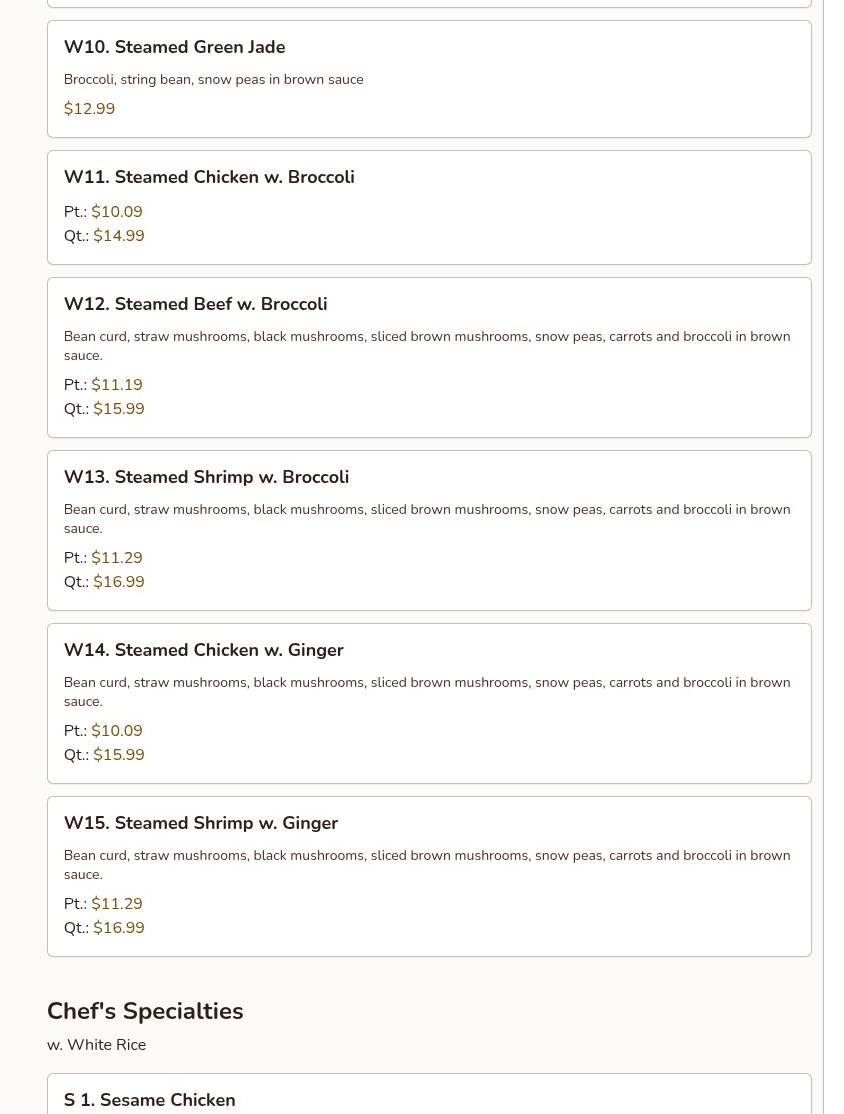Open W12. Steamed Beef w. Broccoli
Image resolution: width=844 pixels, height=1114 pixels.
[195, 304]
